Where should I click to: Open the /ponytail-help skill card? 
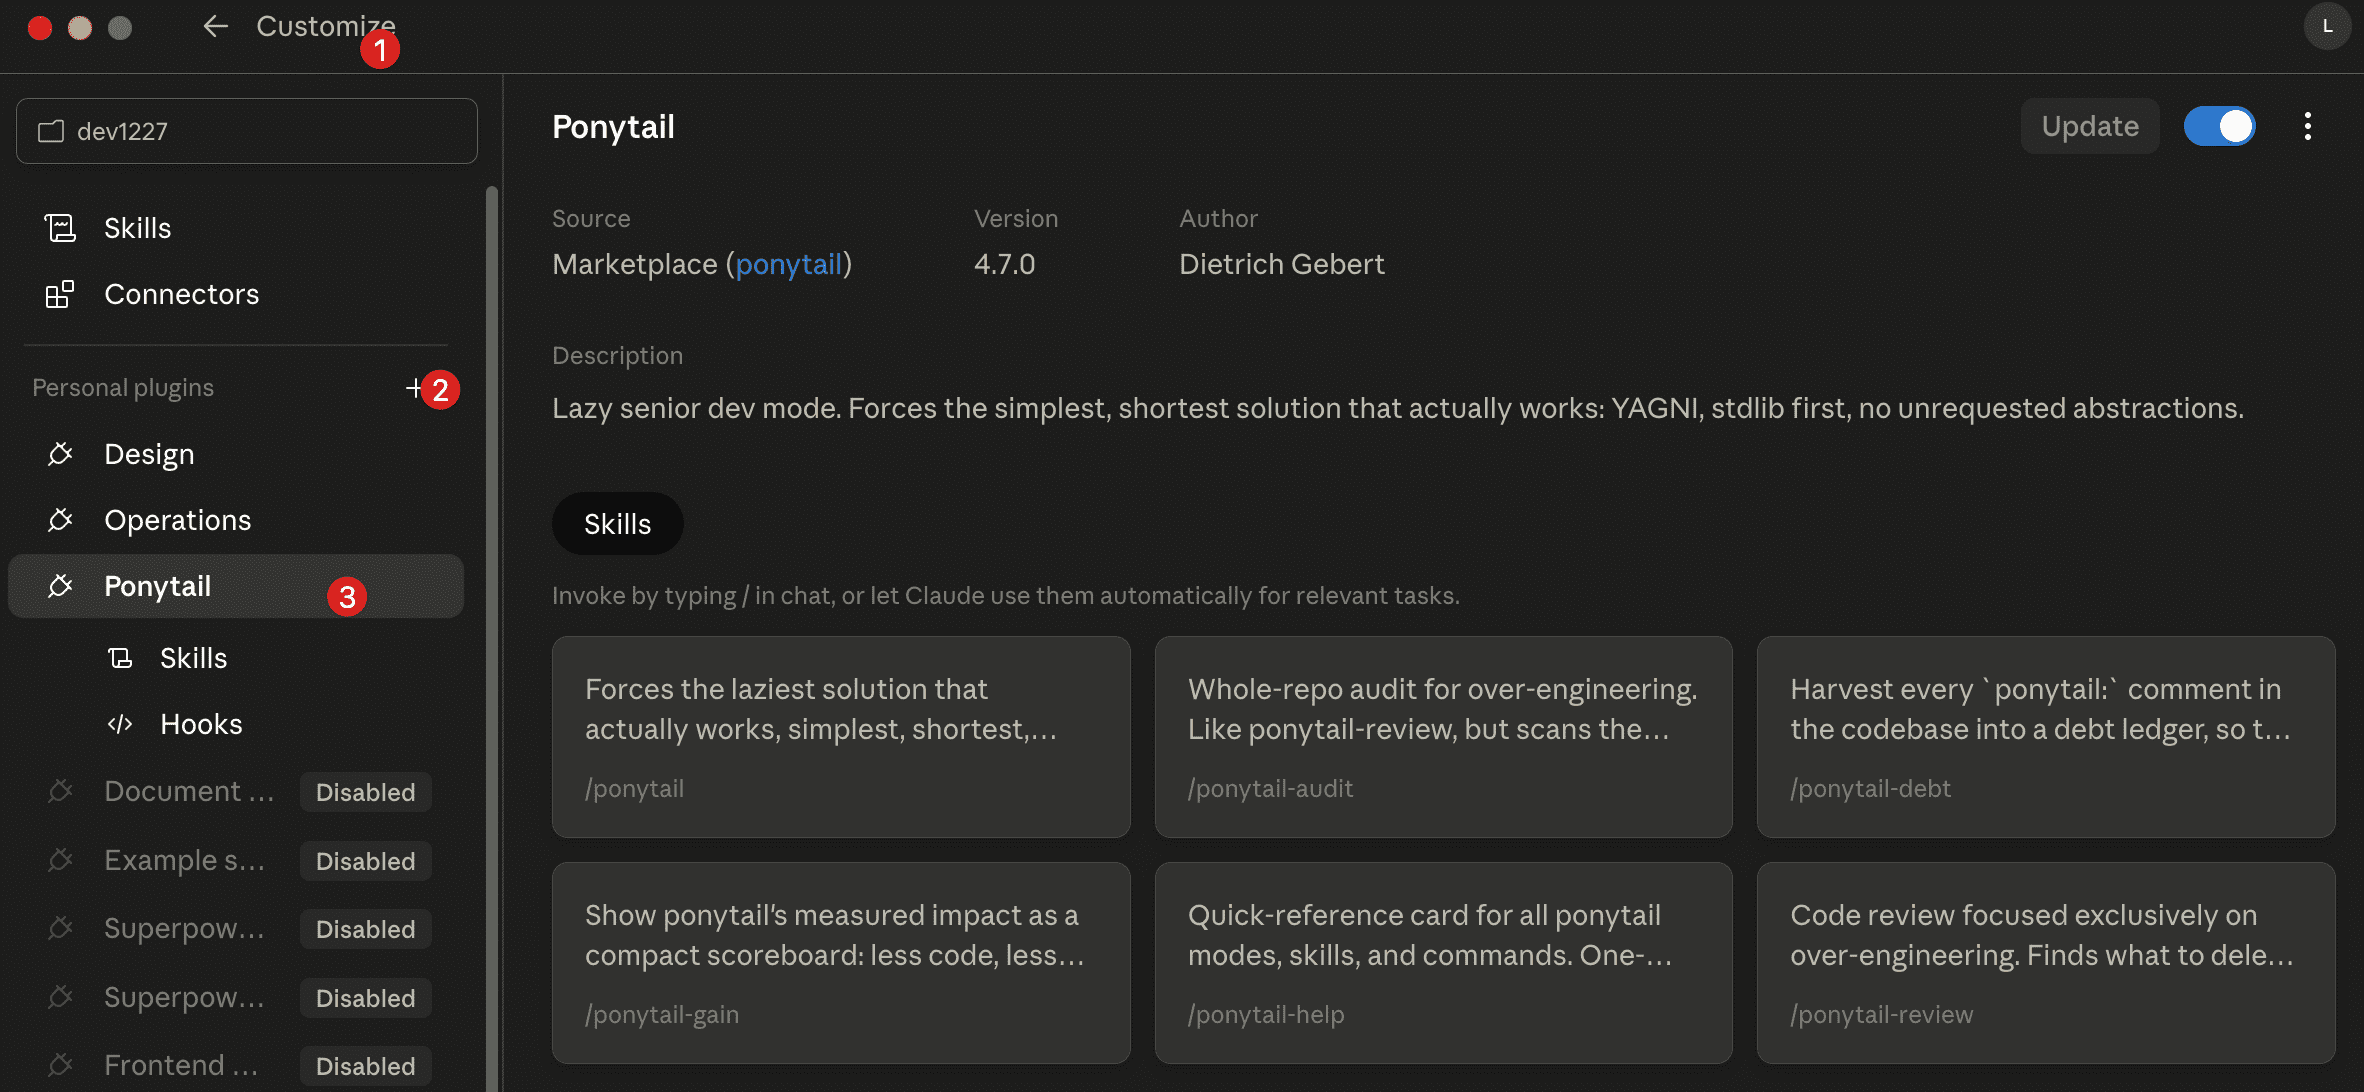(x=1443, y=963)
